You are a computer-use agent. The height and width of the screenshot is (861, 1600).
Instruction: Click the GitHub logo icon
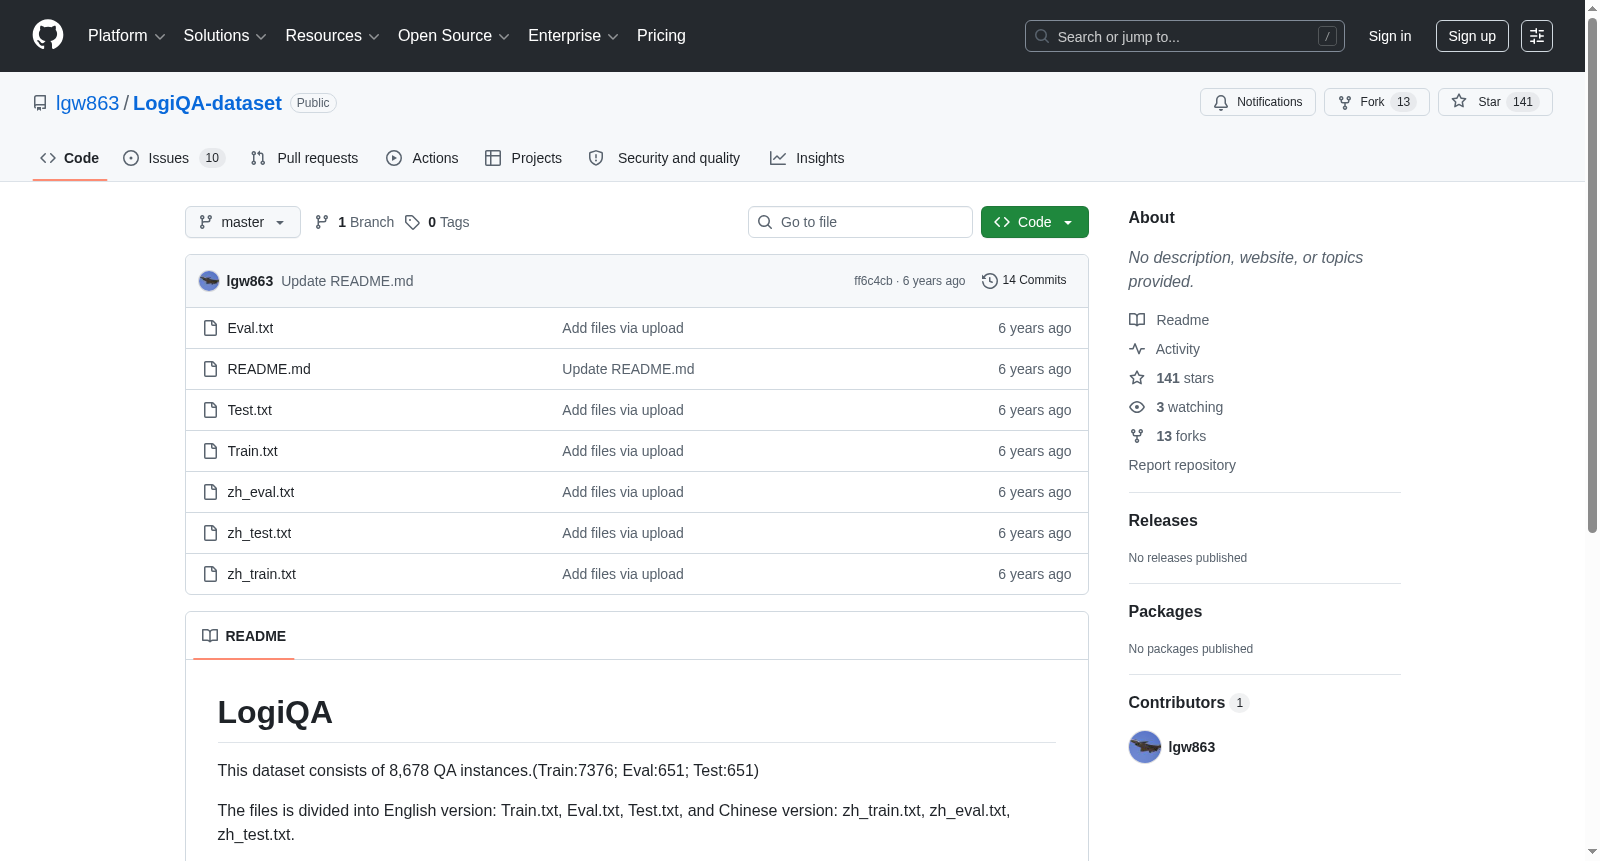(x=48, y=35)
